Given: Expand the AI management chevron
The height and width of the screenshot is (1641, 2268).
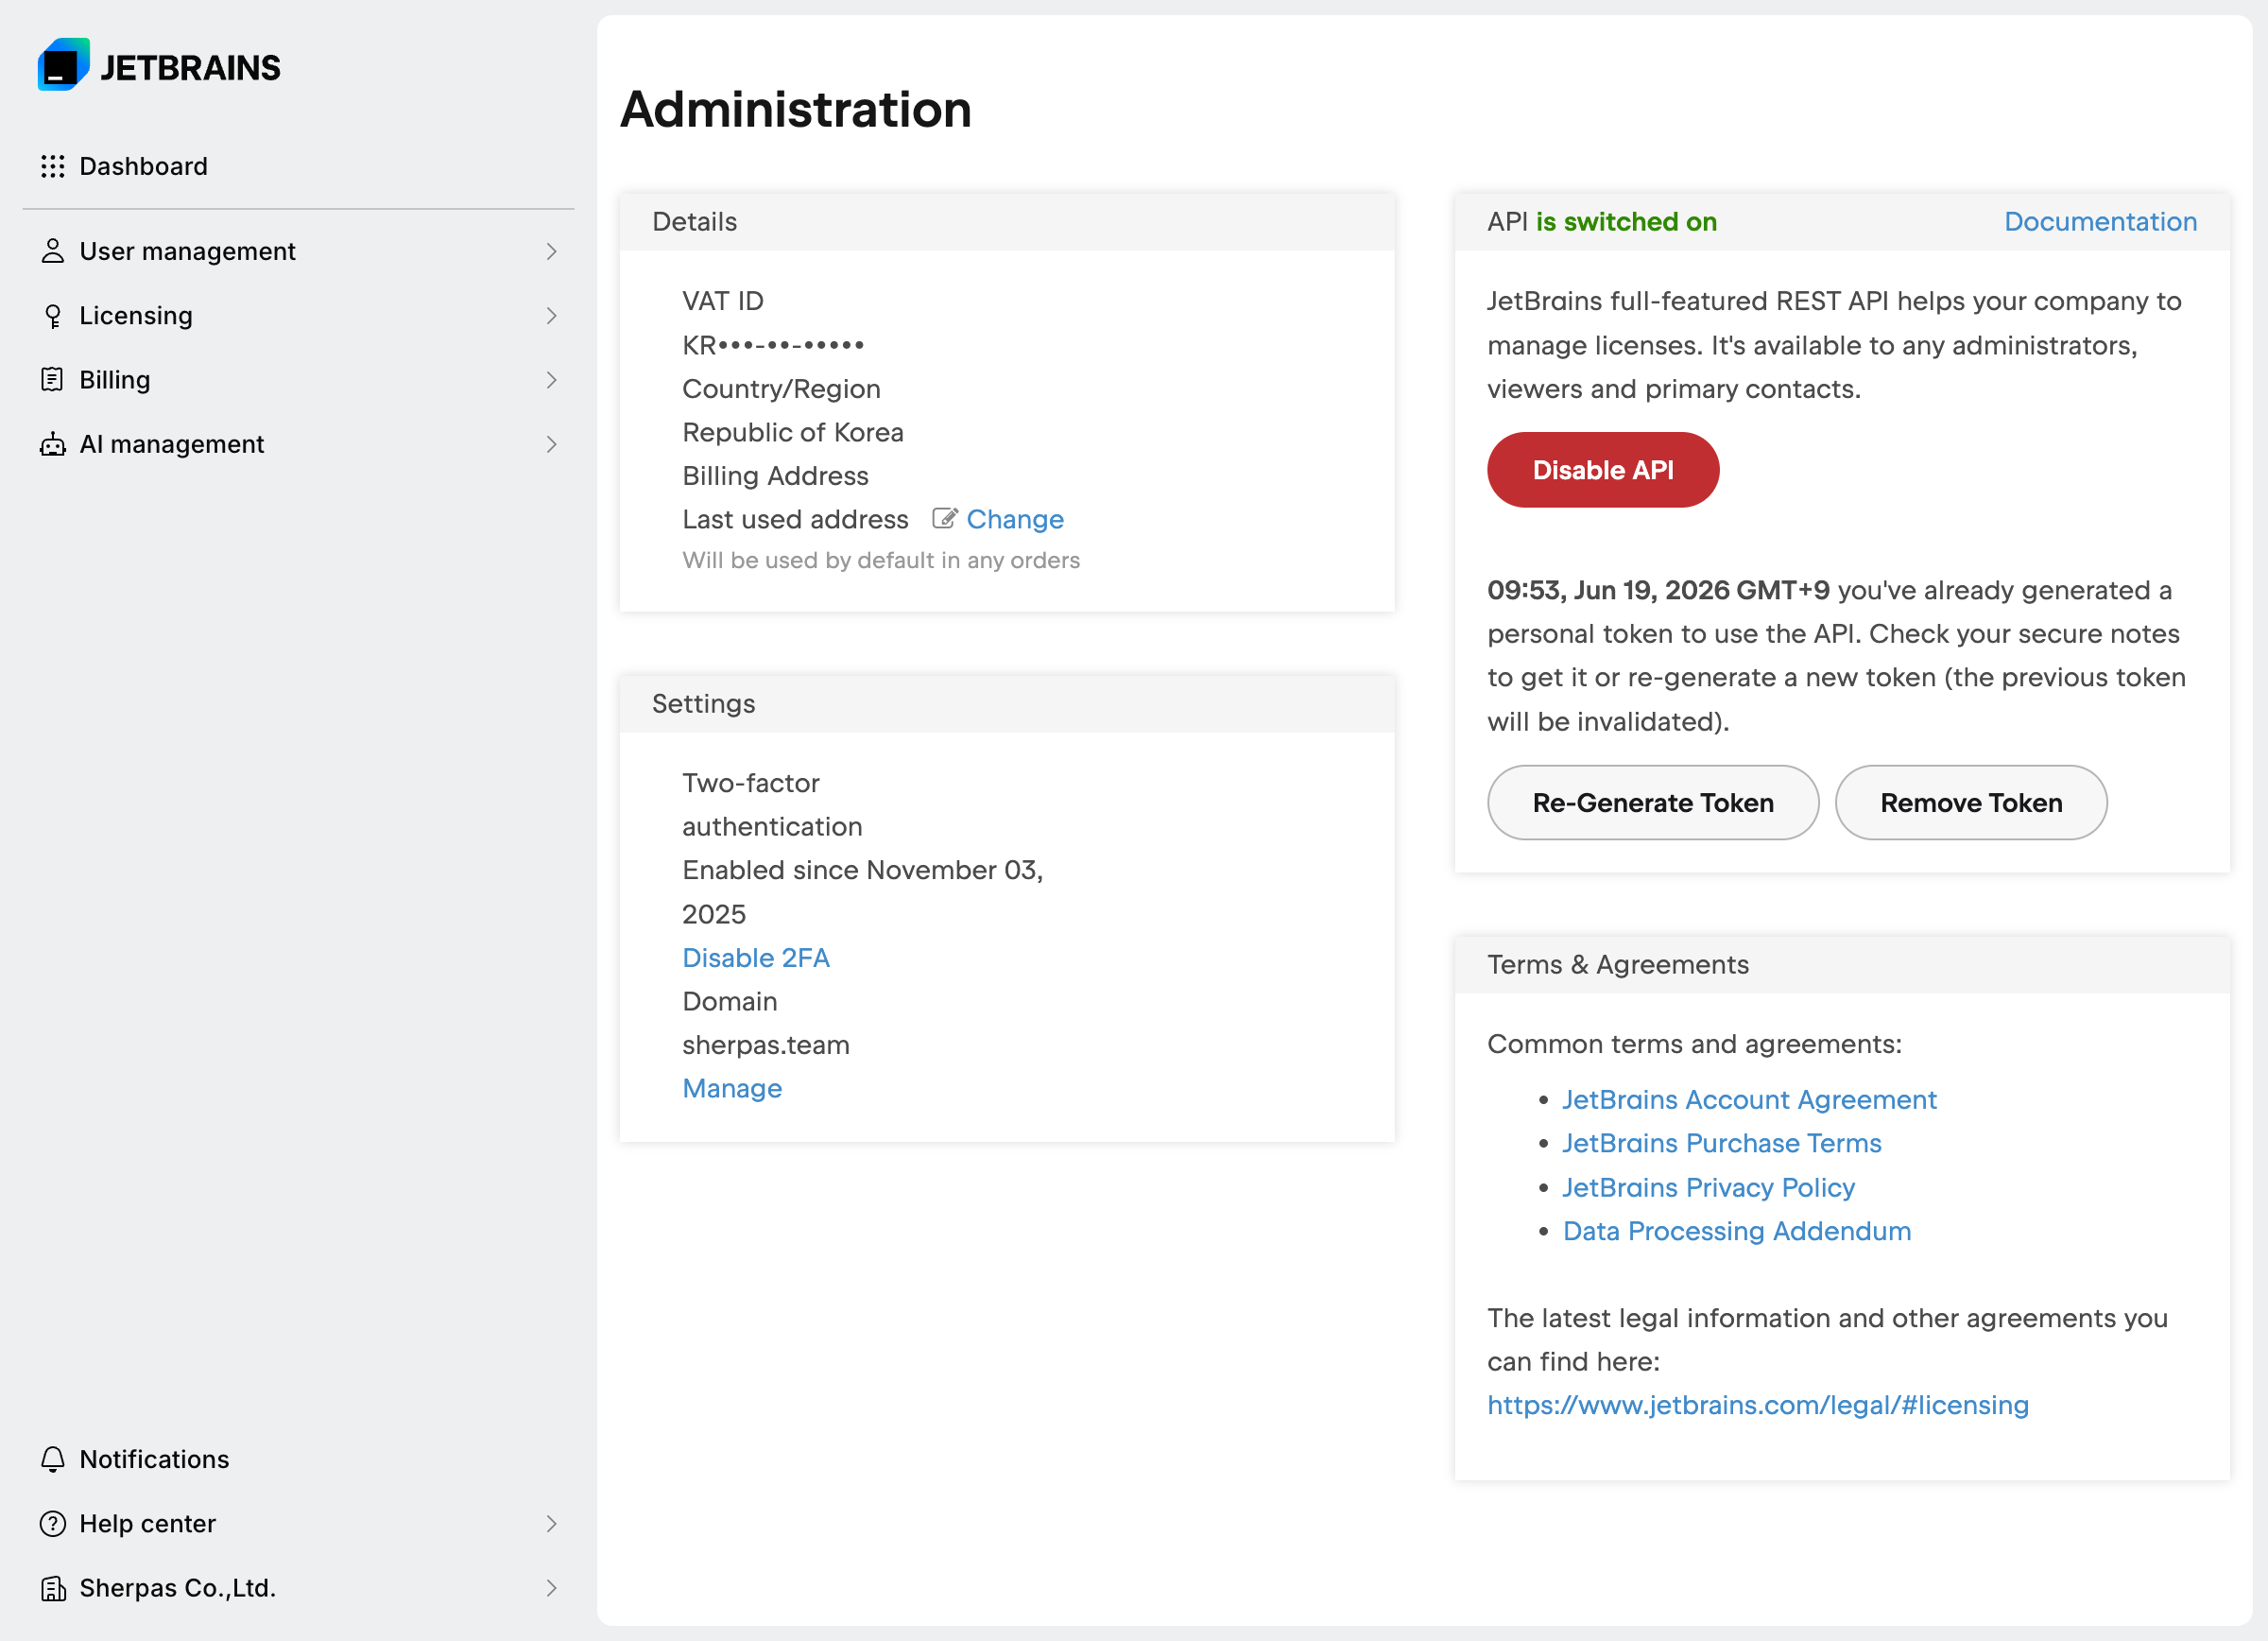Looking at the screenshot, I should click(x=551, y=444).
